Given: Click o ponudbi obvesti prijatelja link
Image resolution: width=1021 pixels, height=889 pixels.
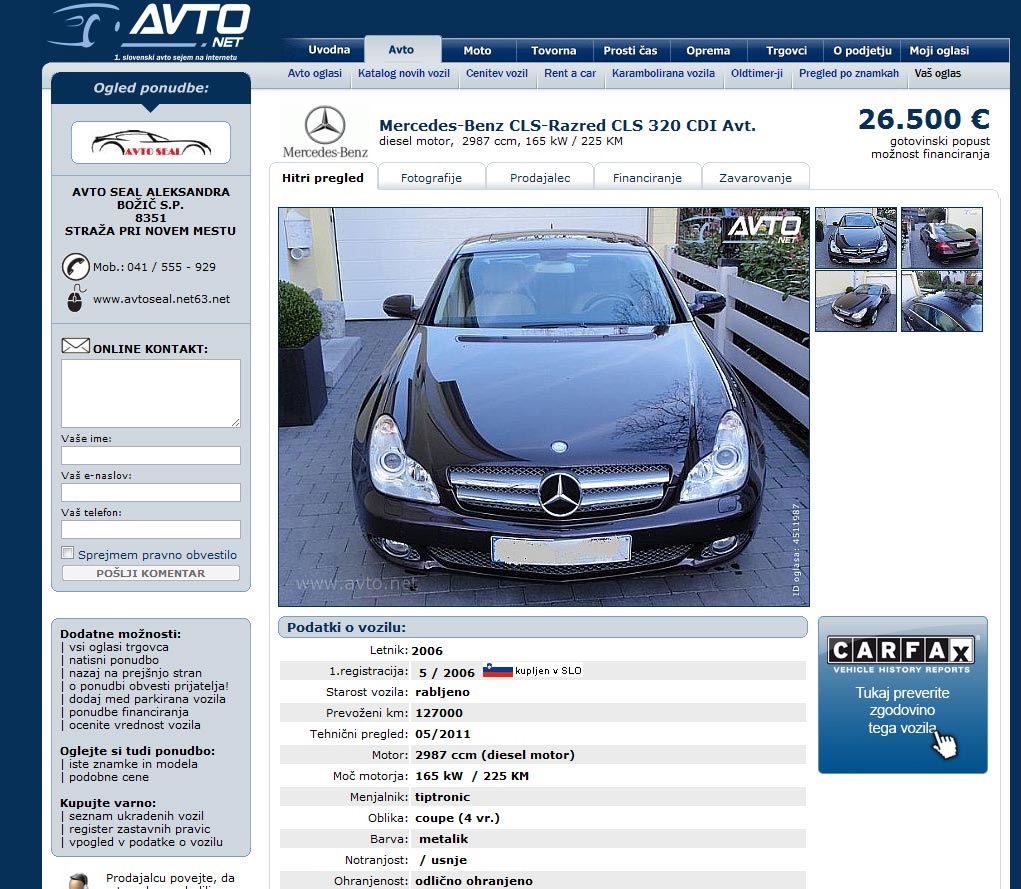Looking at the screenshot, I should [148, 686].
